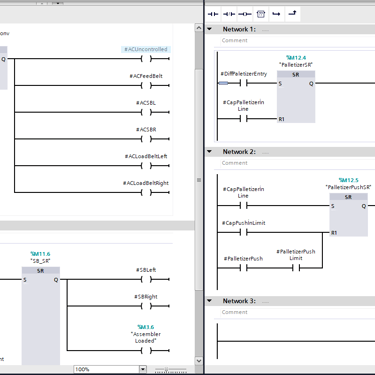Insert a normally closed contact from toolbar
Screen dimensions: 375x375
pos(229,14)
